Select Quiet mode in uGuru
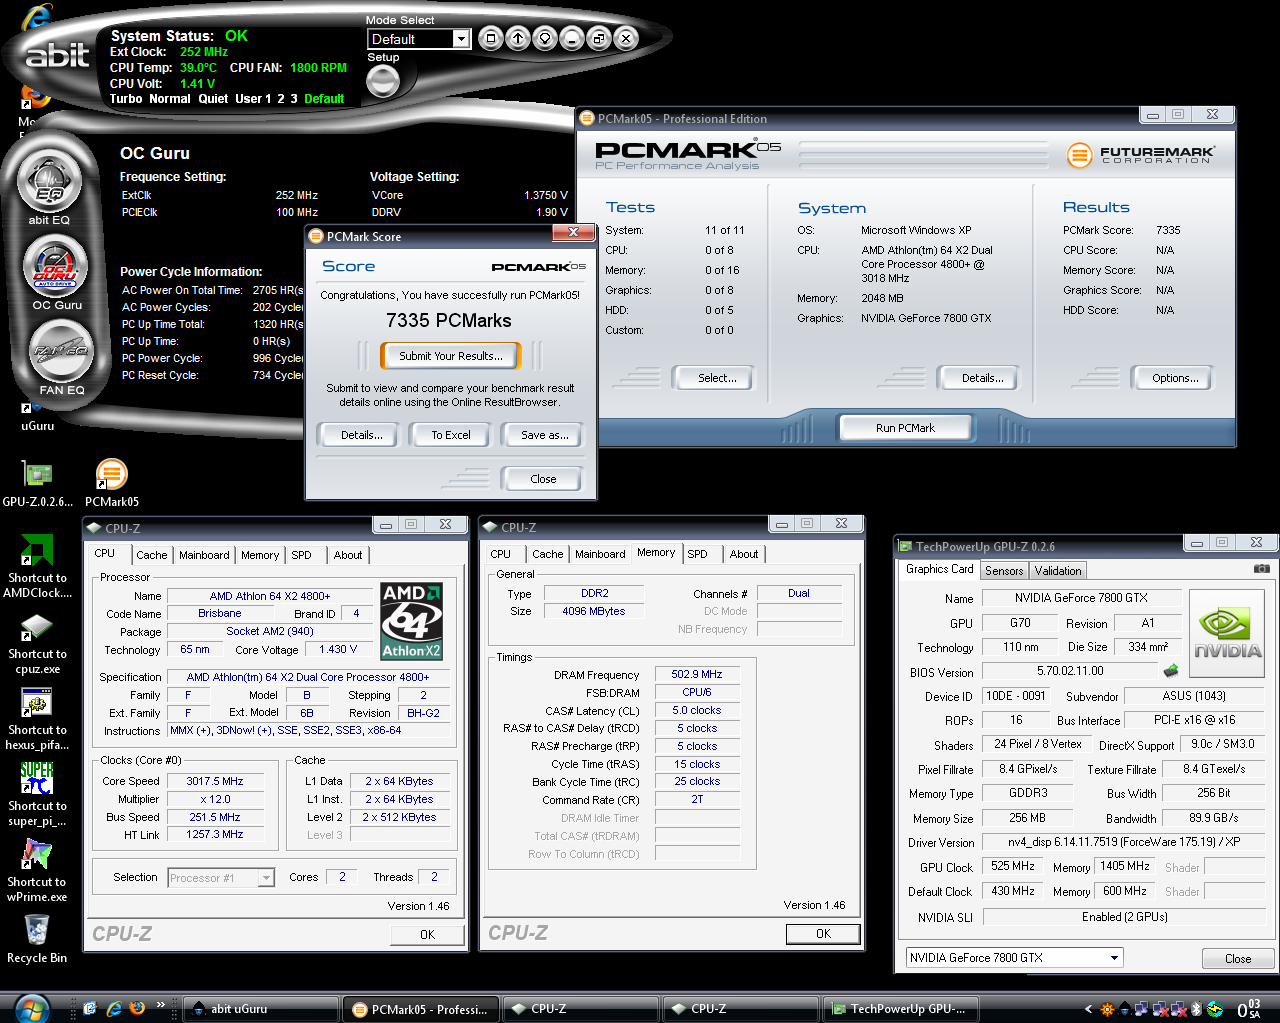This screenshot has height=1023, width=1280. pyautogui.click(x=213, y=99)
